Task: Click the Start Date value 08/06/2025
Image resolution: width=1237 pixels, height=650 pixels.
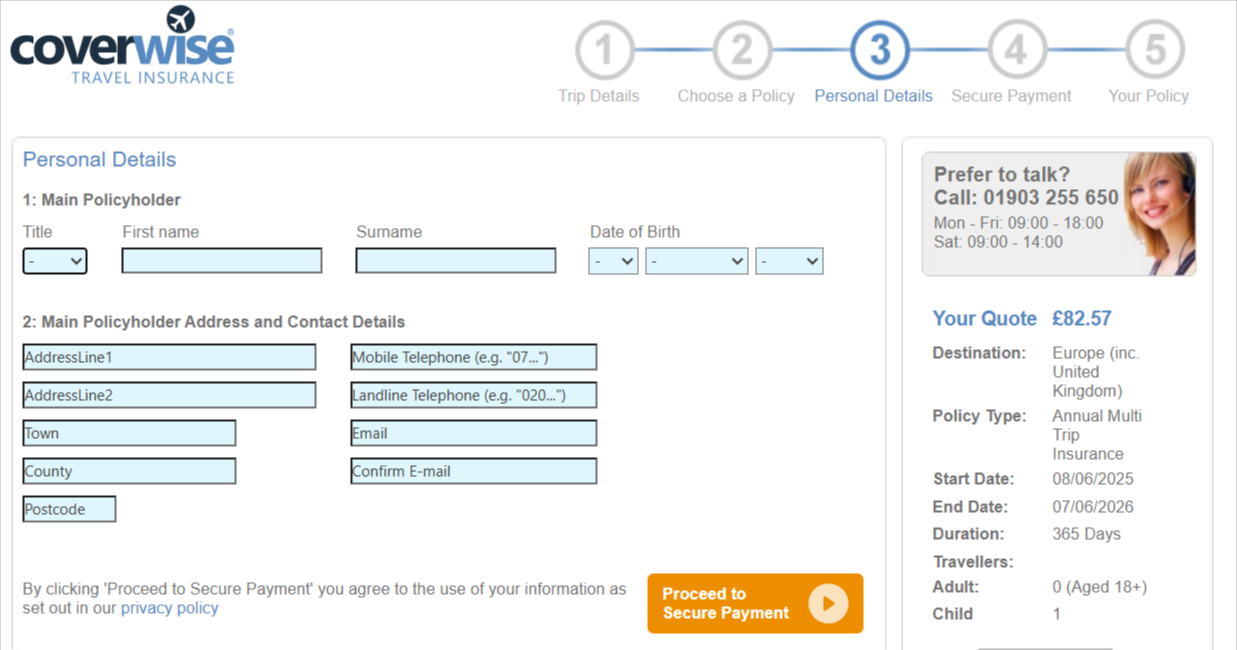Action: point(1093,479)
